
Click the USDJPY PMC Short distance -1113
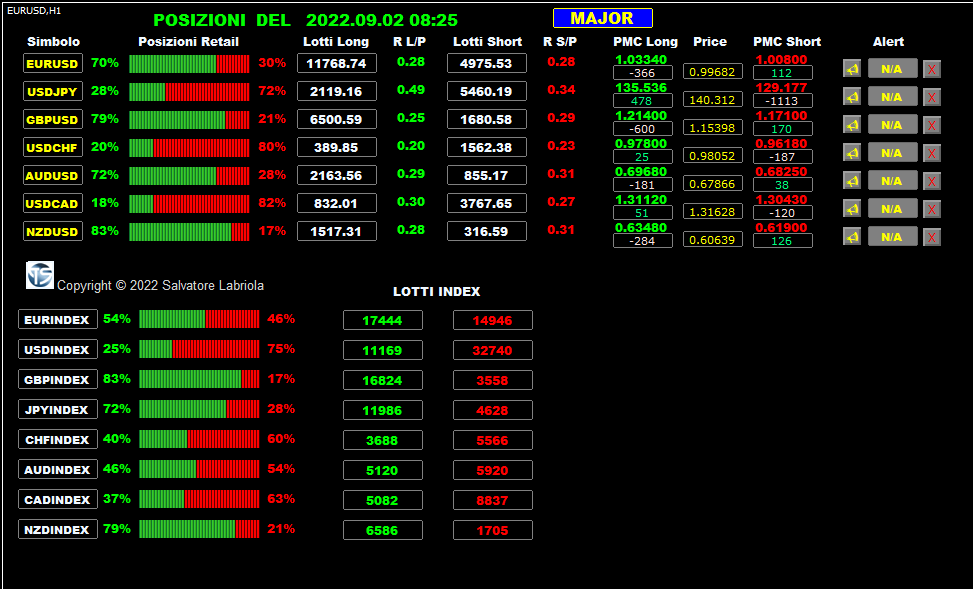click(x=782, y=101)
